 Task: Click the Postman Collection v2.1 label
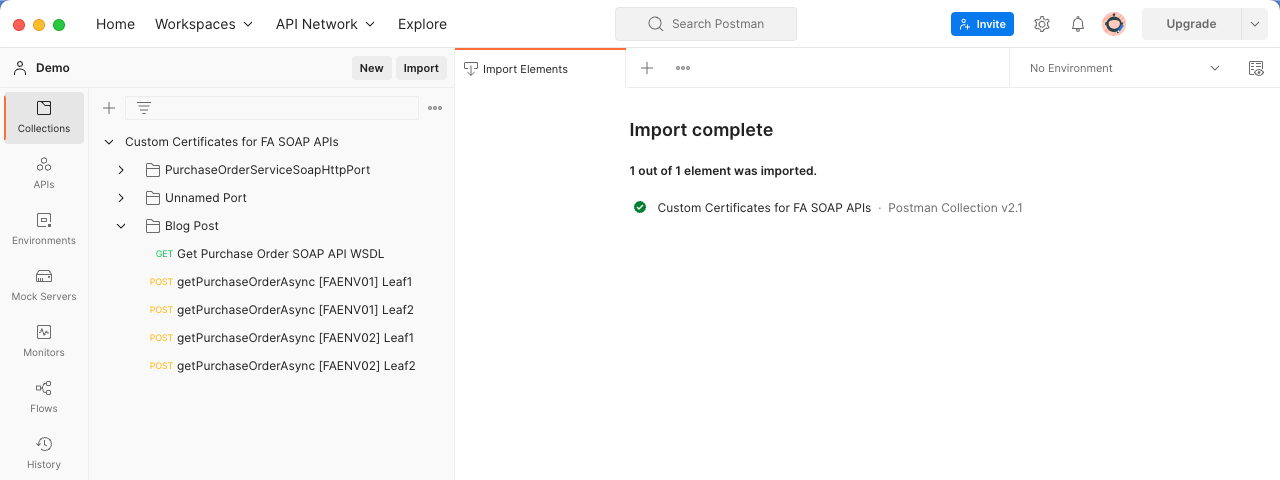tap(955, 208)
